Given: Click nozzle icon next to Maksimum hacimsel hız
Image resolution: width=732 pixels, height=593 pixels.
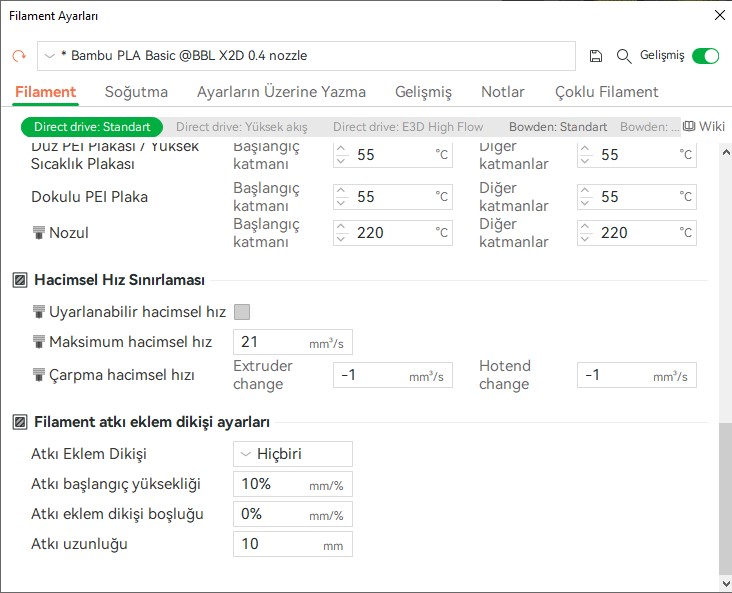Looking at the screenshot, I should (39, 342).
